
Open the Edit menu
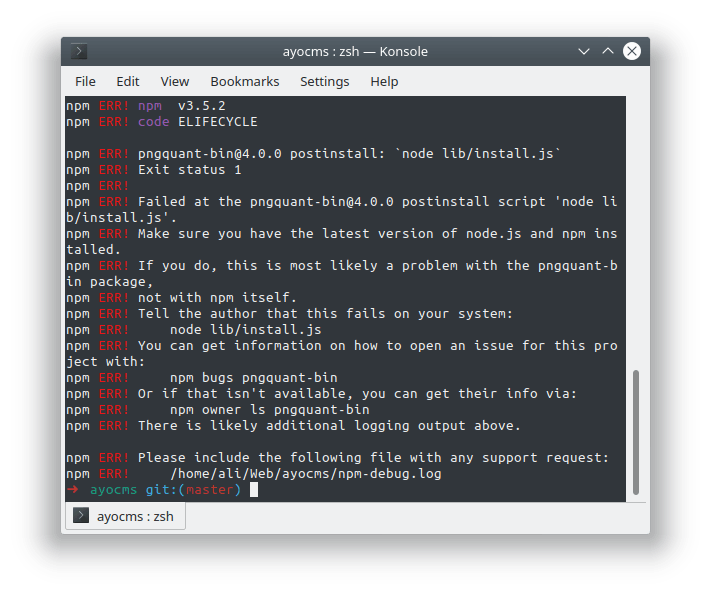(128, 81)
